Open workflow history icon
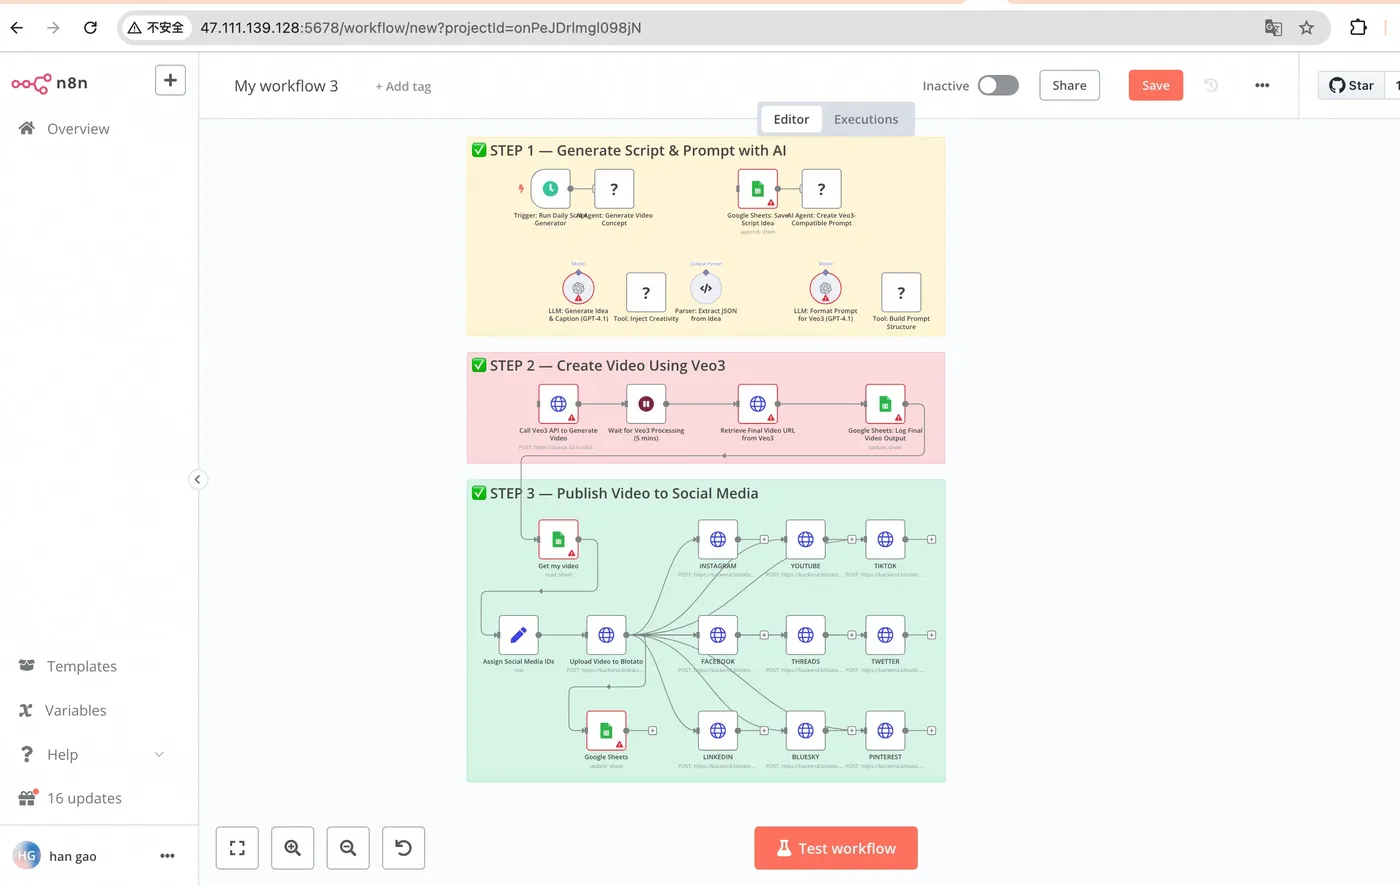 (1211, 85)
